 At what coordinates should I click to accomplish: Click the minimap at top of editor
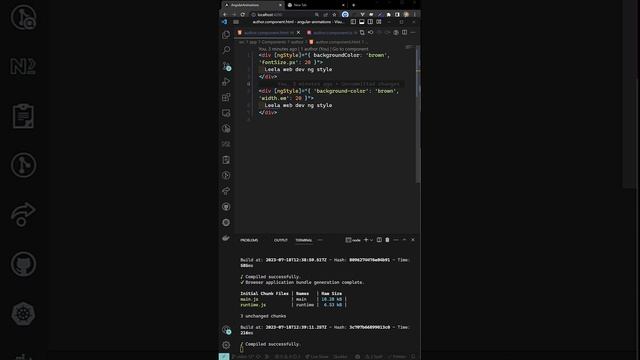410,48
